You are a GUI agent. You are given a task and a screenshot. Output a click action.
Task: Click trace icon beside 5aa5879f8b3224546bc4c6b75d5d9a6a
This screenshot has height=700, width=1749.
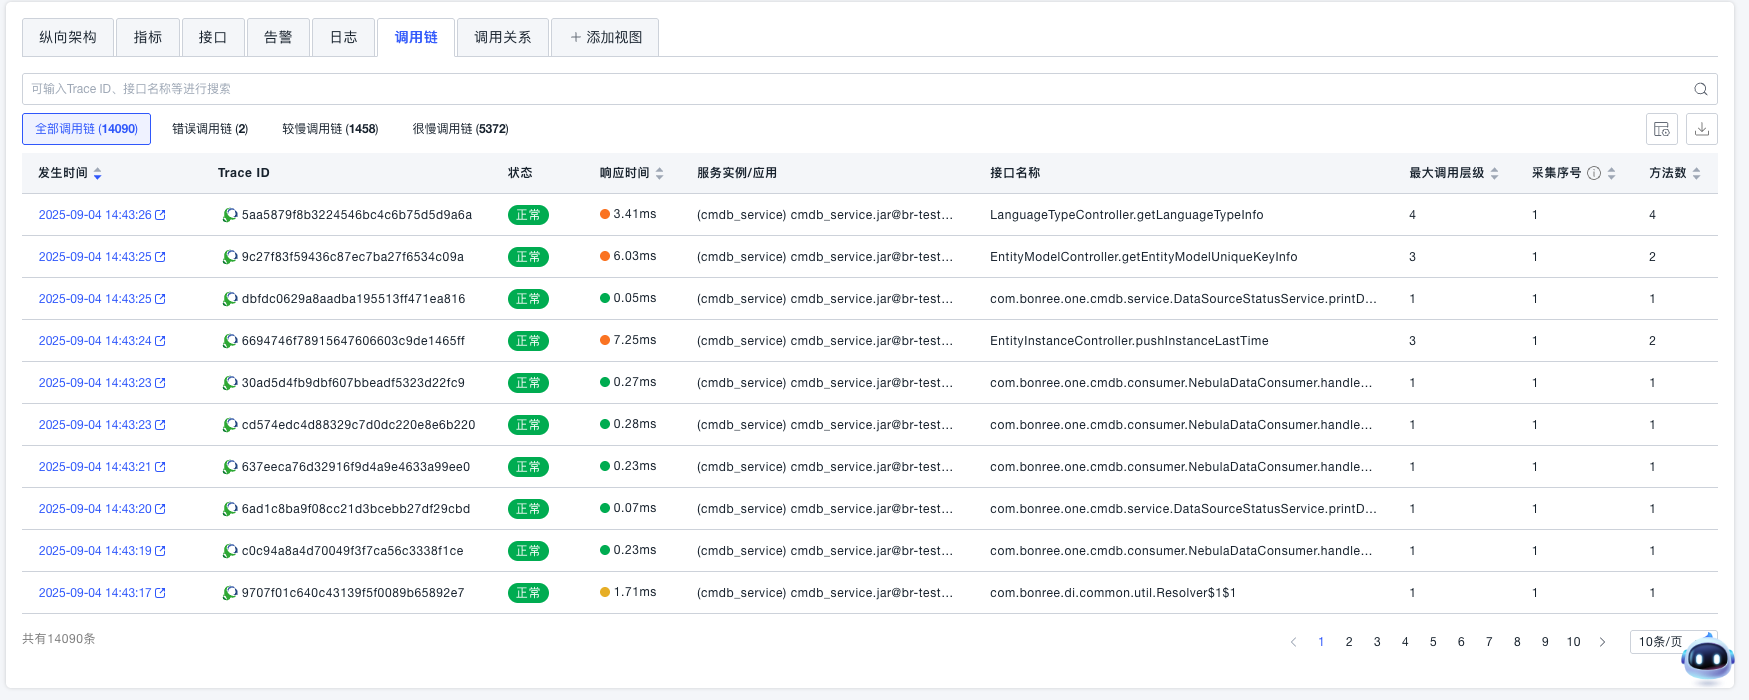click(x=230, y=215)
